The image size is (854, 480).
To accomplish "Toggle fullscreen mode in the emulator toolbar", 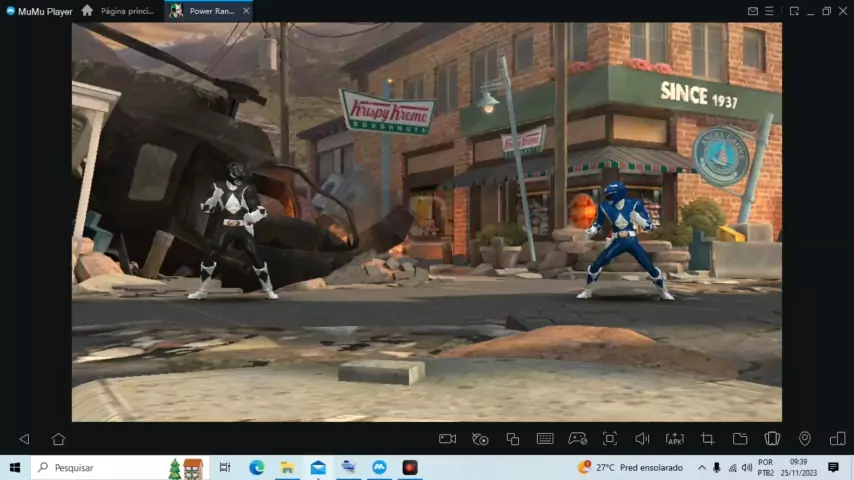I will 609,439.
